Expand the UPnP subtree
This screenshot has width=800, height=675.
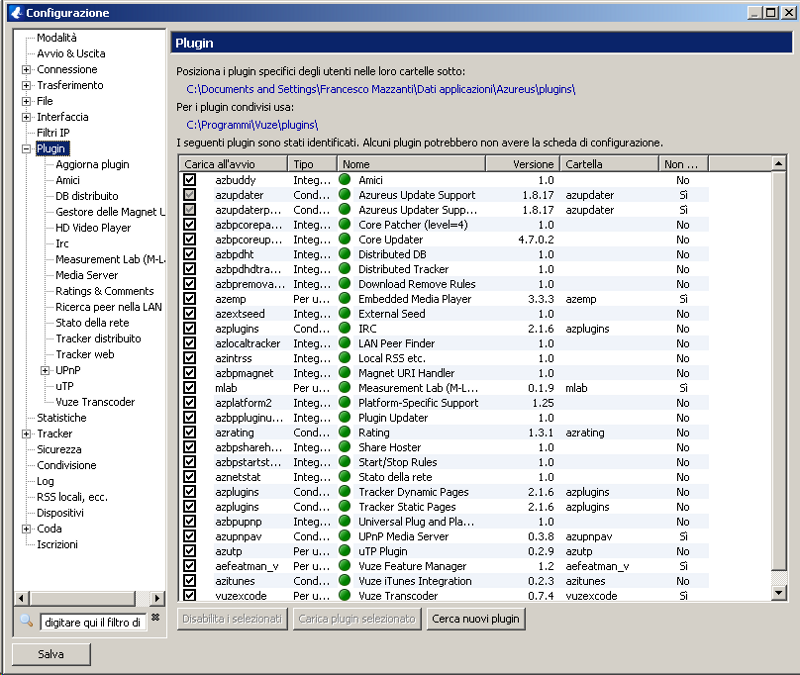[x=45, y=370]
